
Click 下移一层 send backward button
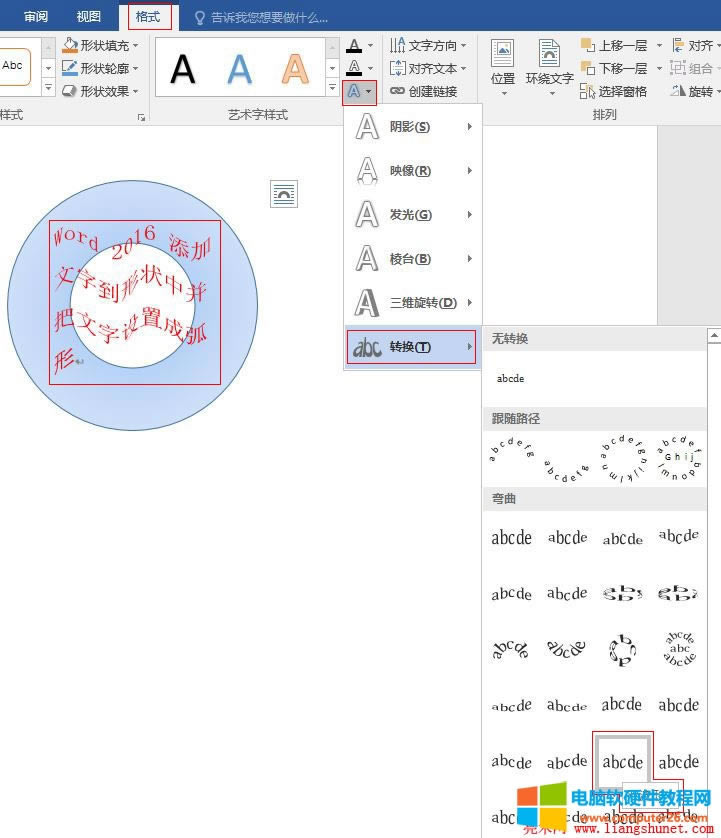click(614, 68)
